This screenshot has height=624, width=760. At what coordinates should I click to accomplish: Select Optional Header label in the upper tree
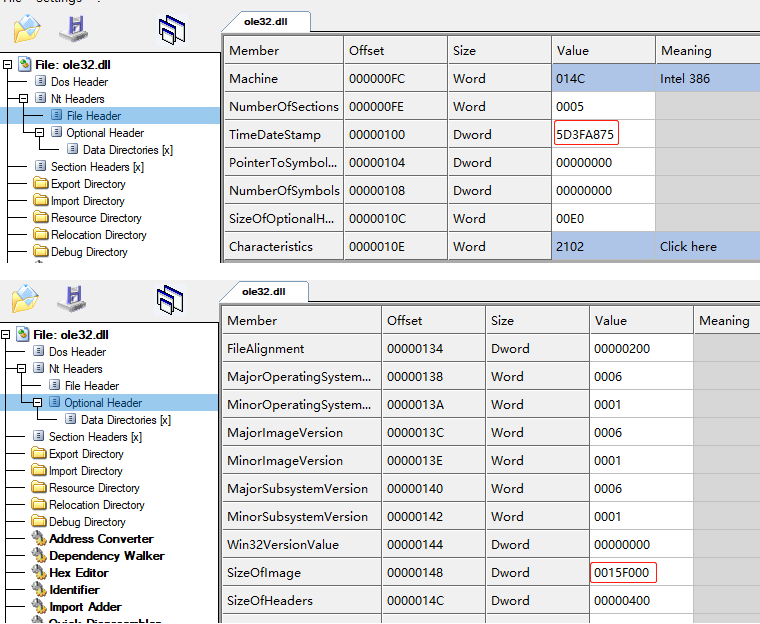pyautogui.click(x=105, y=132)
